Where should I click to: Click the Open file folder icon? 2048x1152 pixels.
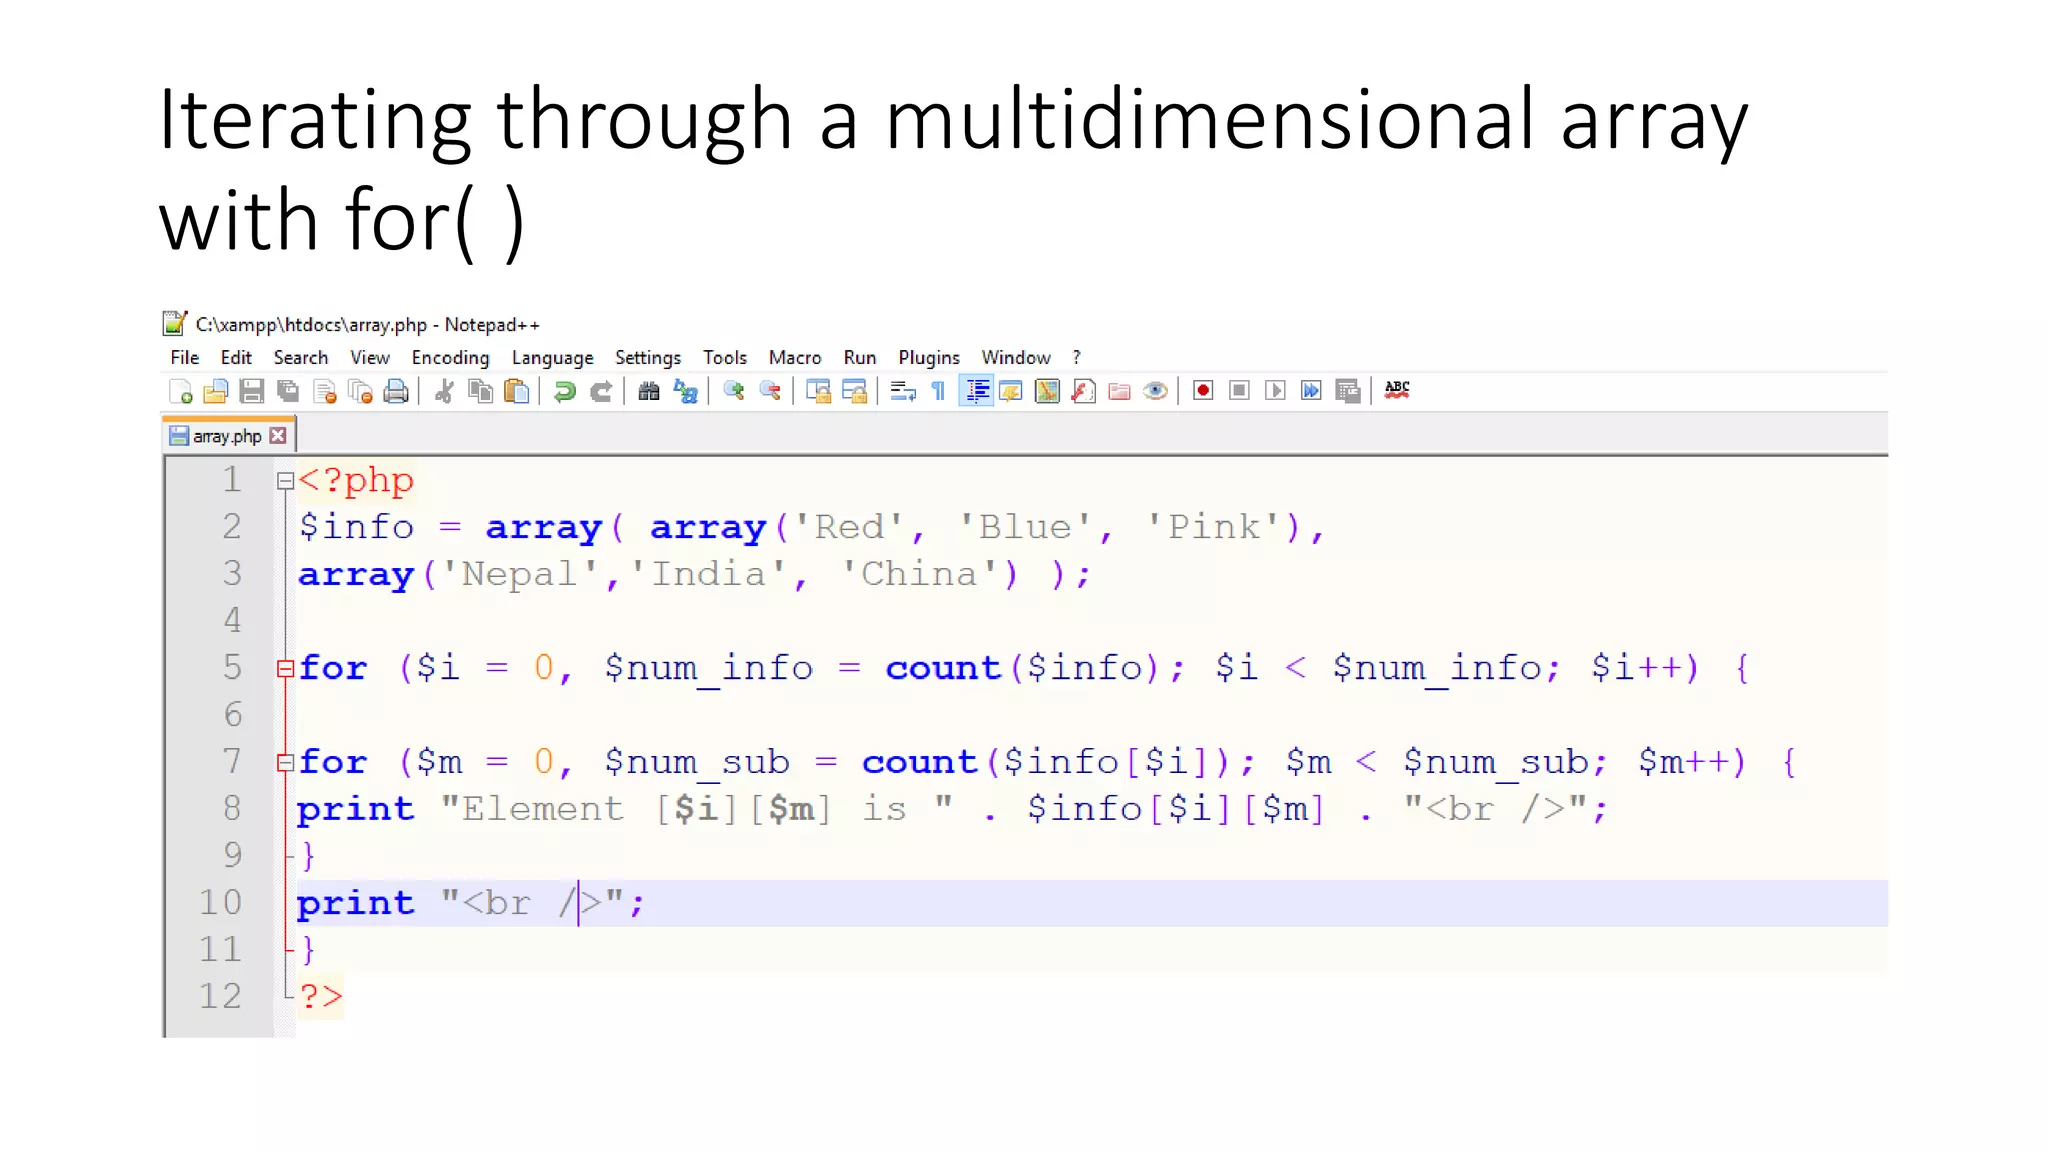215,391
